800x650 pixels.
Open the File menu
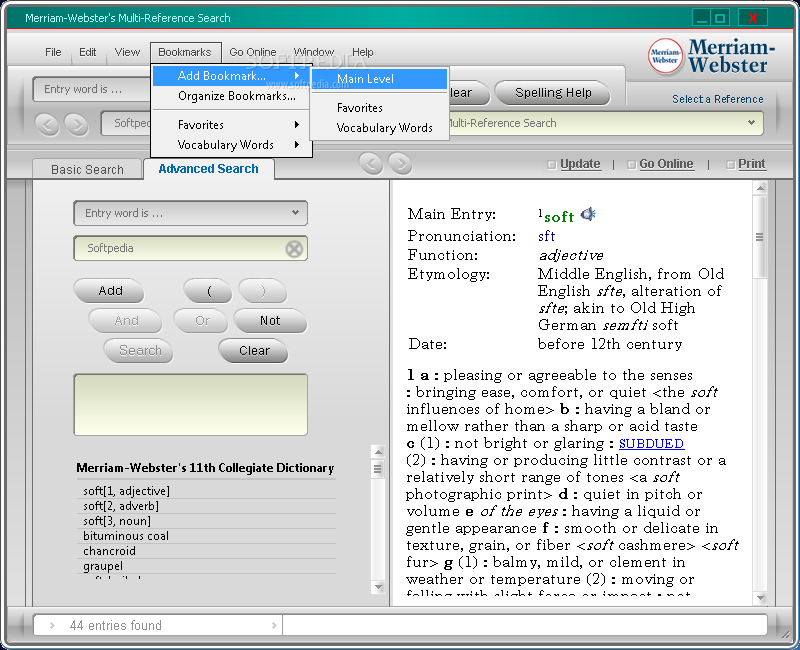53,52
